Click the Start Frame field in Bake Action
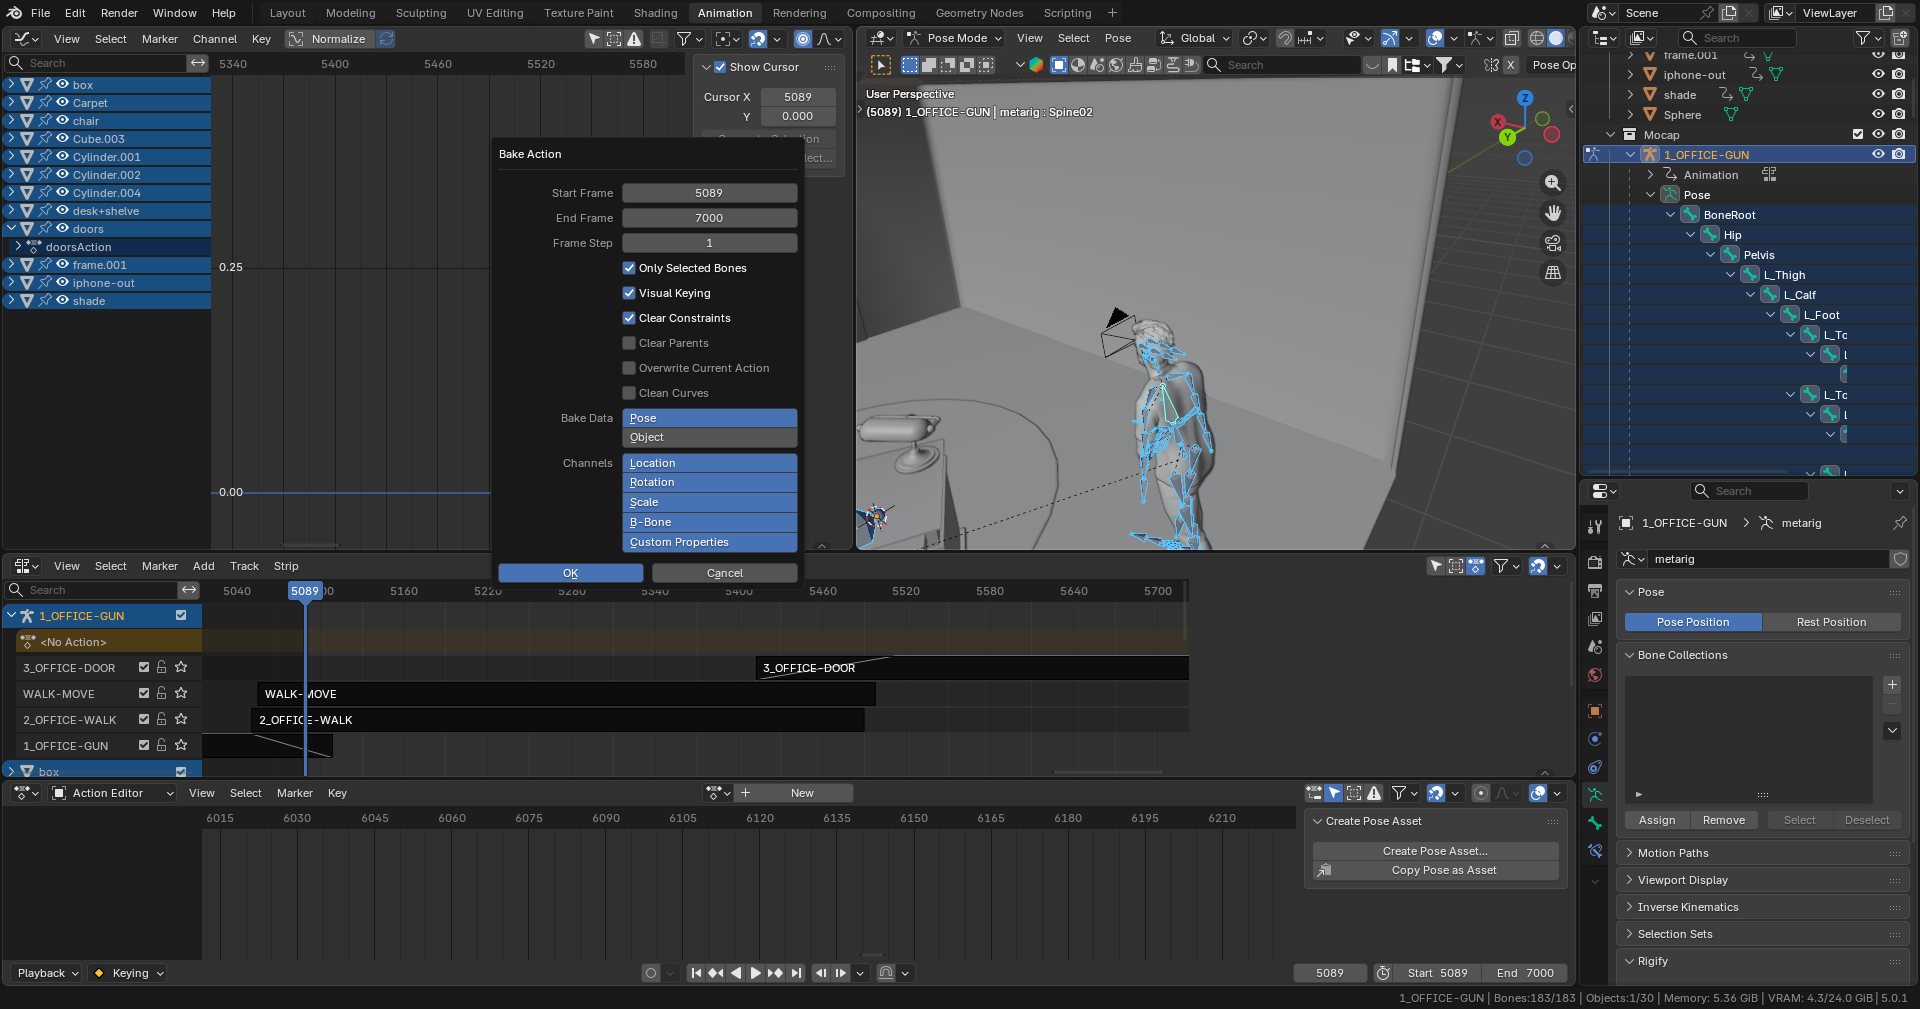The width and height of the screenshot is (1920, 1009). tap(709, 193)
